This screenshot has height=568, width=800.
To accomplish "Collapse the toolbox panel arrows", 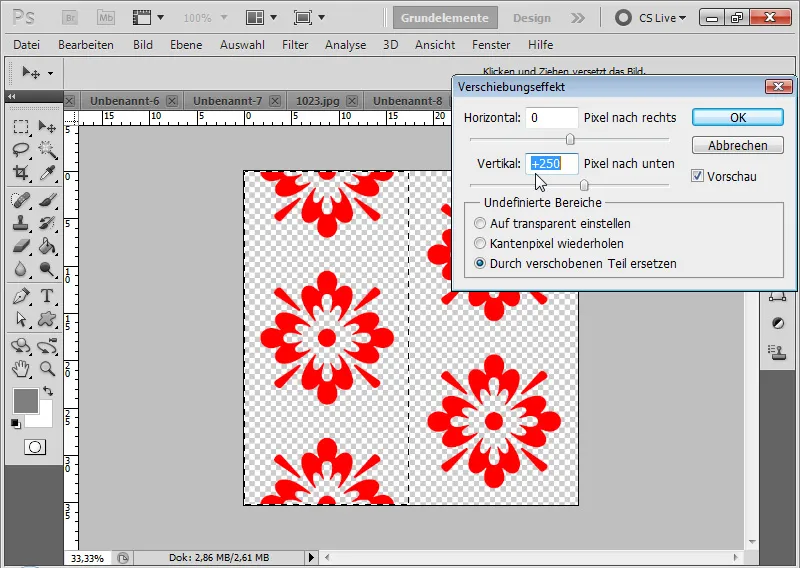I will (12, 96).
